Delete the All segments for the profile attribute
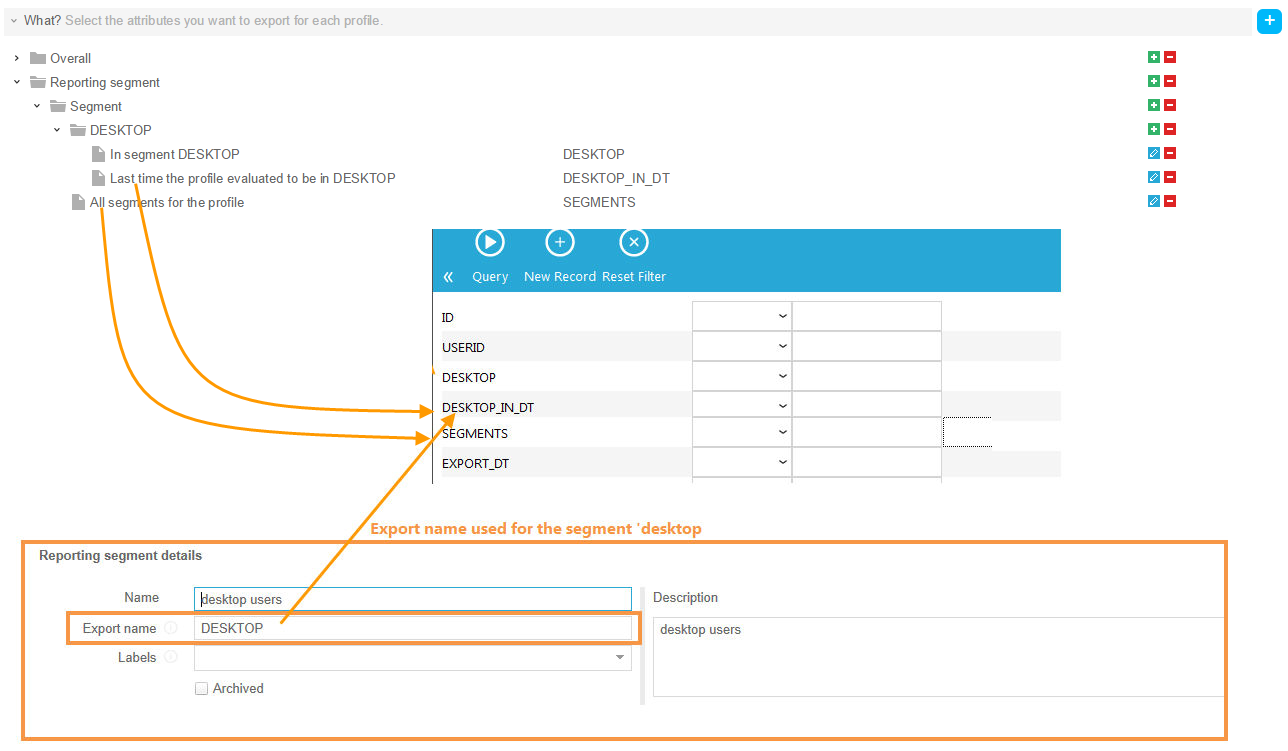Screen dimensions: 1288x751 1170,202
